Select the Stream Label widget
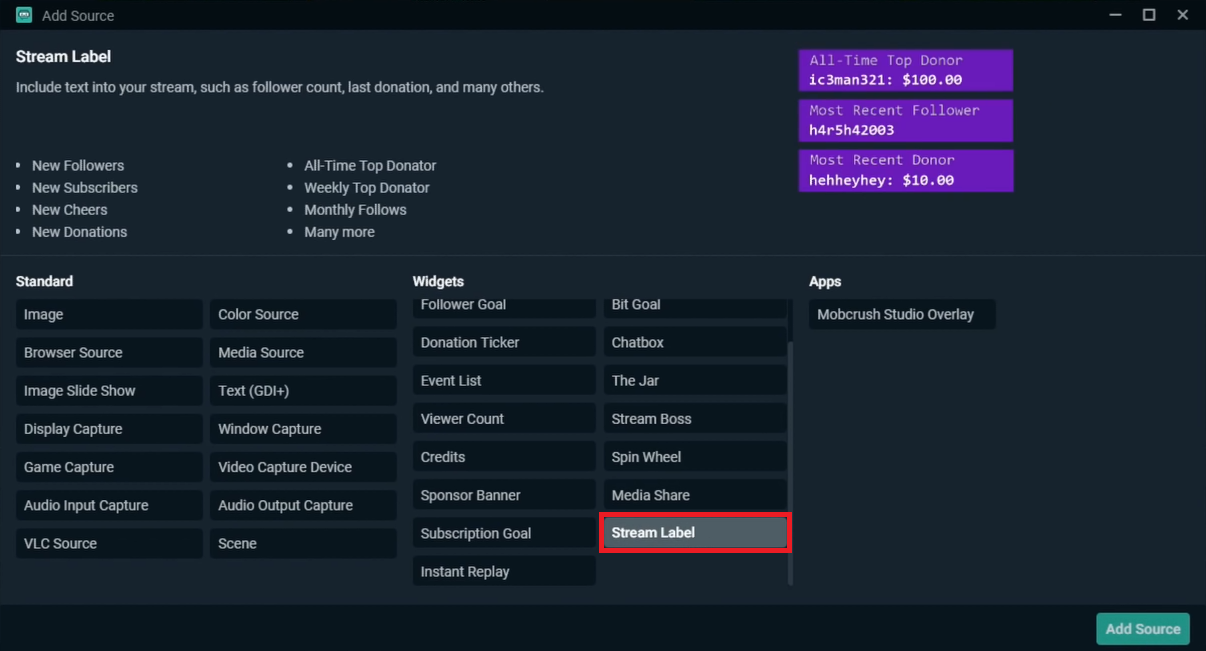Viewport: 1206px width, 651px height. pos(695,532)
